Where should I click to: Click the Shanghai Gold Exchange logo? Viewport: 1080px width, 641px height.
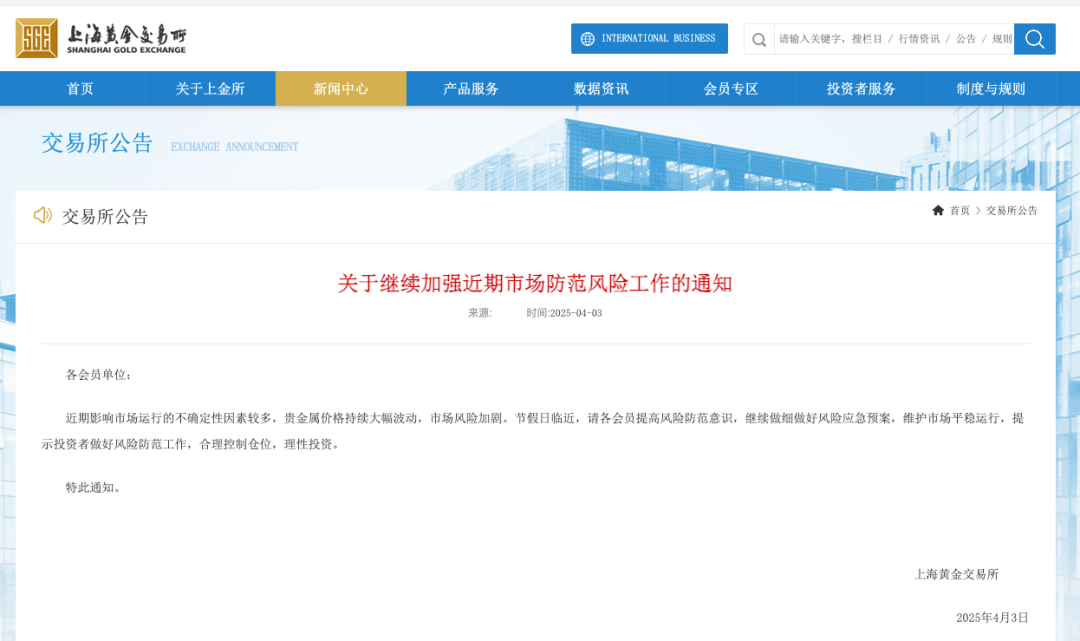click(x=101, y=38)
